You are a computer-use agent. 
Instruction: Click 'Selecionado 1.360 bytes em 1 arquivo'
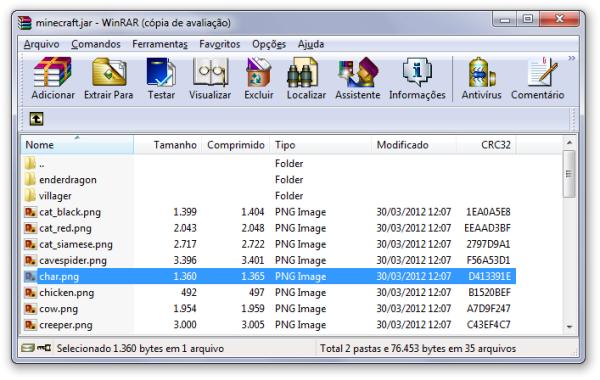(x=140, y=348)
